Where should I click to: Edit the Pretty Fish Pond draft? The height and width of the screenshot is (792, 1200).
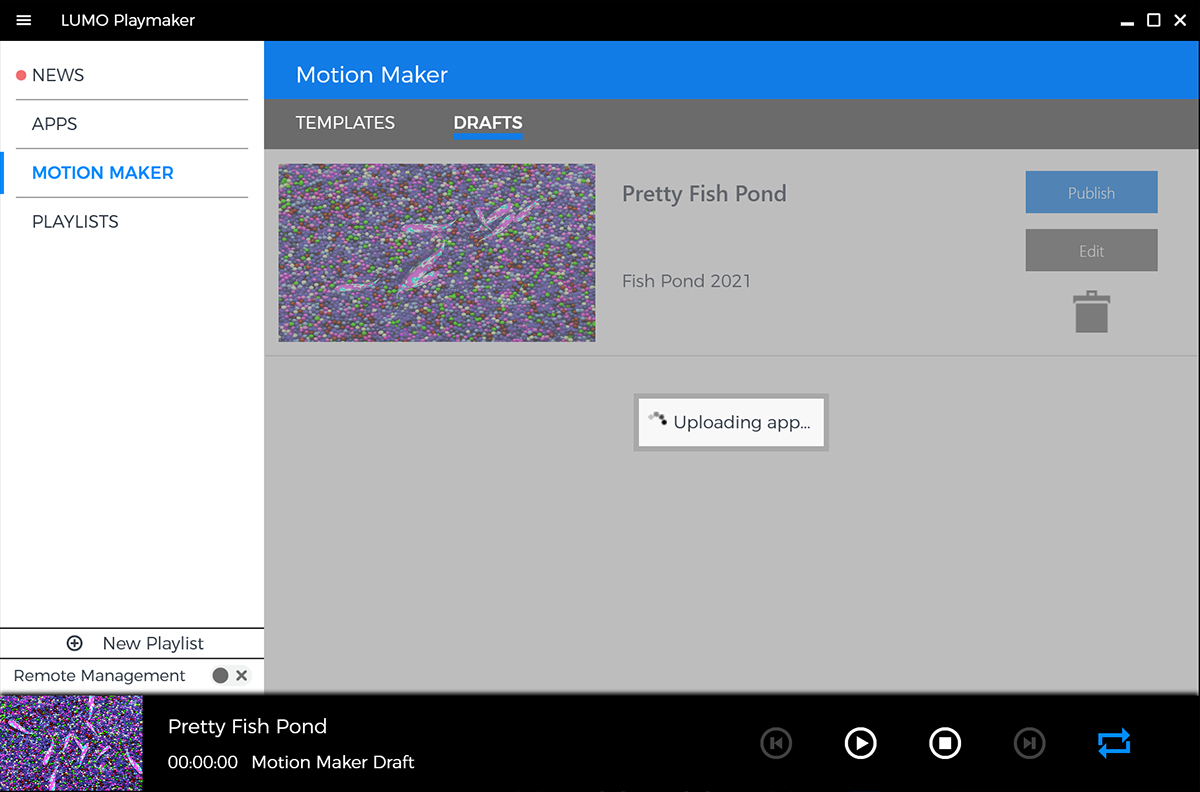pyautogui.click(x=1091, y=251)
